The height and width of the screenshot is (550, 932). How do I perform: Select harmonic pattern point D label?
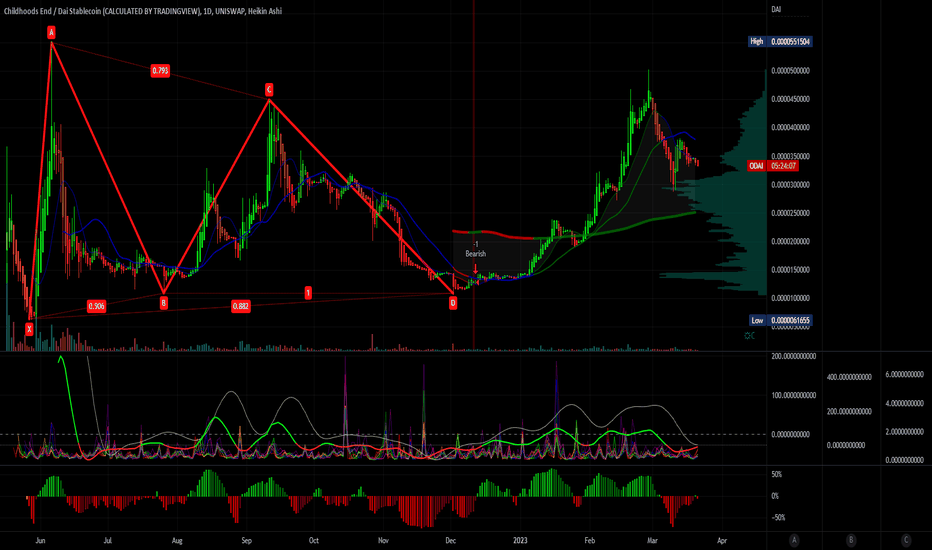tap(453, 303)
